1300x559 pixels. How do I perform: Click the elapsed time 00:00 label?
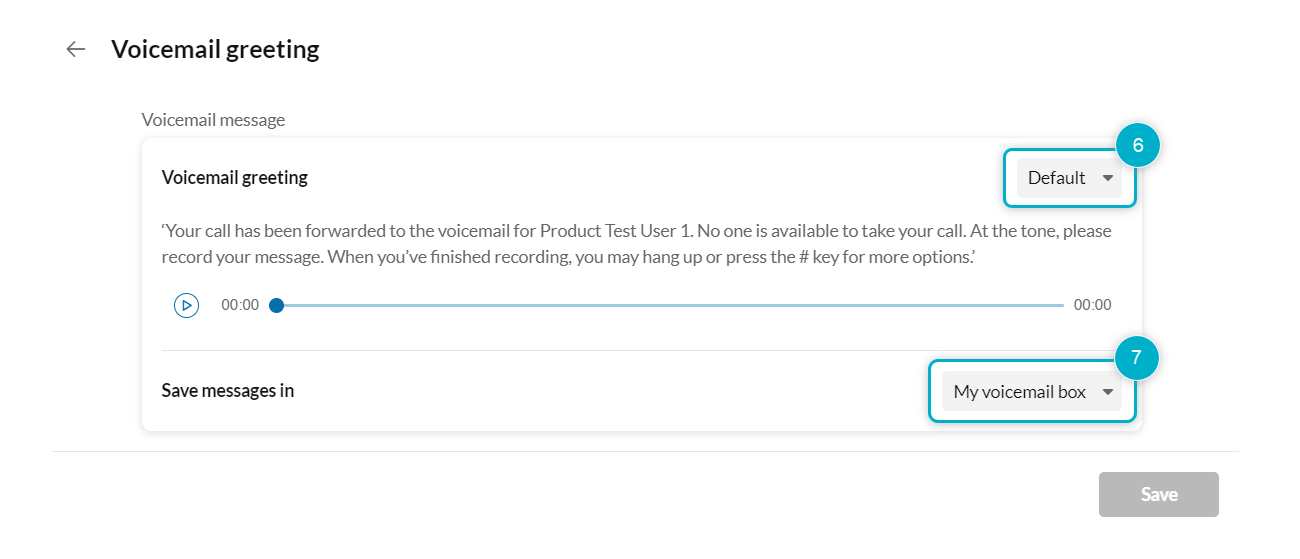point(240,305)
